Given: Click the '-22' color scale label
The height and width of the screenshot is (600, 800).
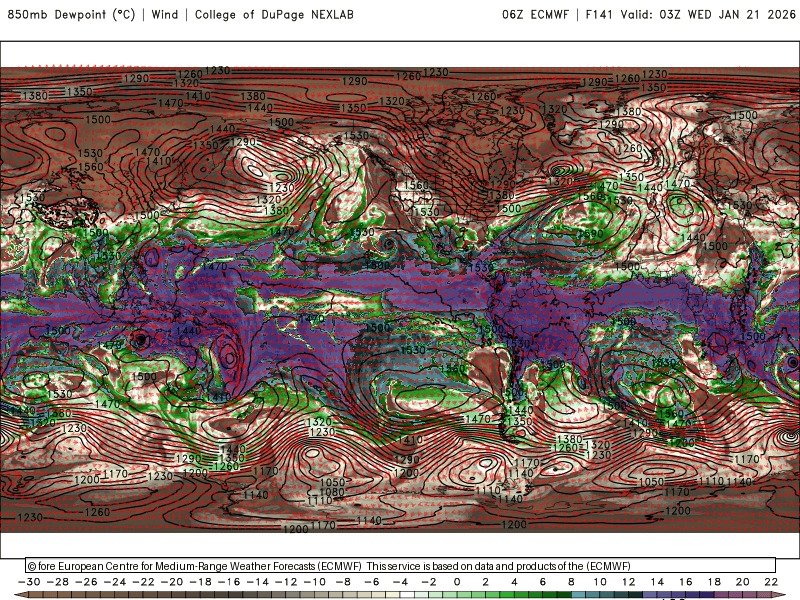Looking at the screenshot, I should (143, 582).
